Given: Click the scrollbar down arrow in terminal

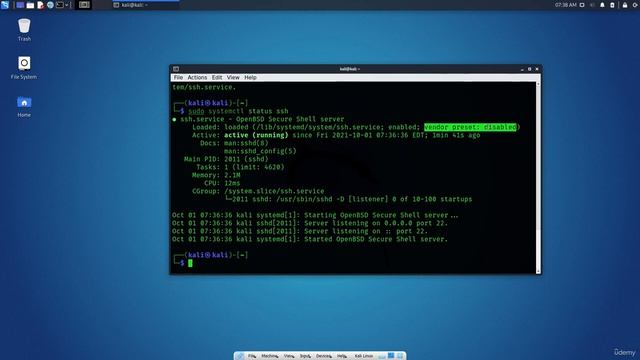Looking at the screenshot, I should 538,271.
